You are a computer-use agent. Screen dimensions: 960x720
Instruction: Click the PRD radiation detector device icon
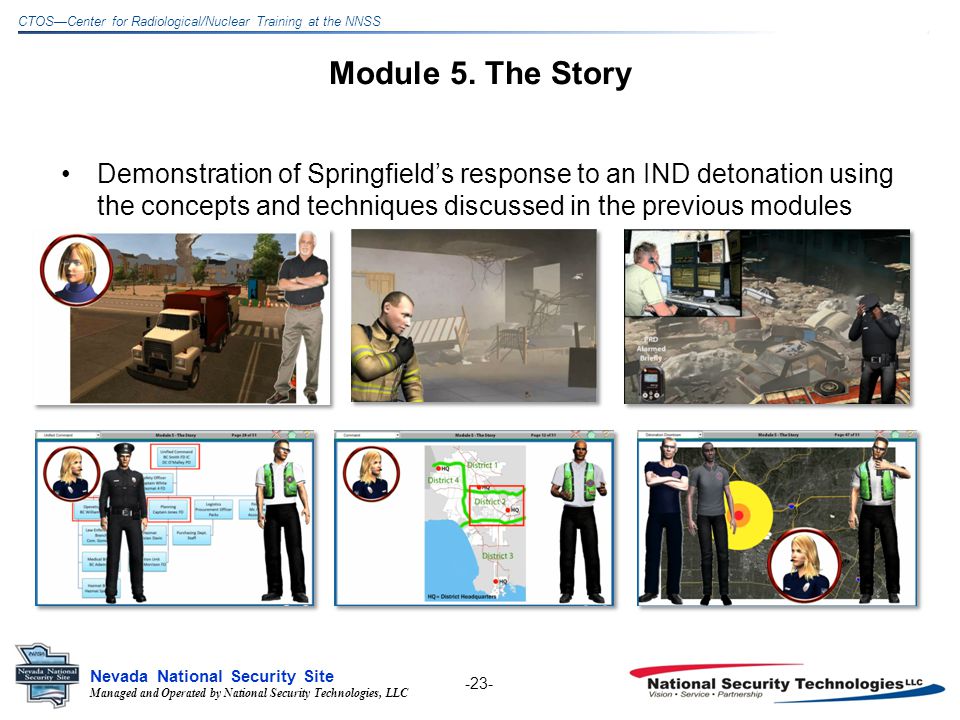650,384
